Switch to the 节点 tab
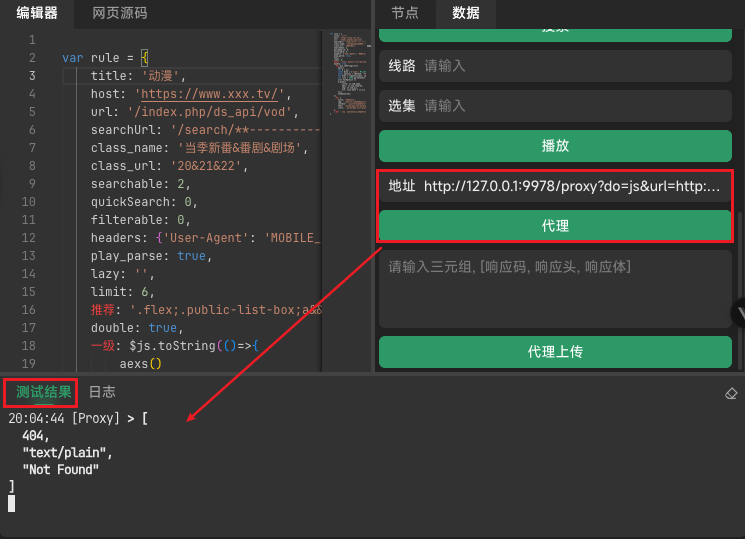Viewport: 745px width, 539px height. coord(405,13)
